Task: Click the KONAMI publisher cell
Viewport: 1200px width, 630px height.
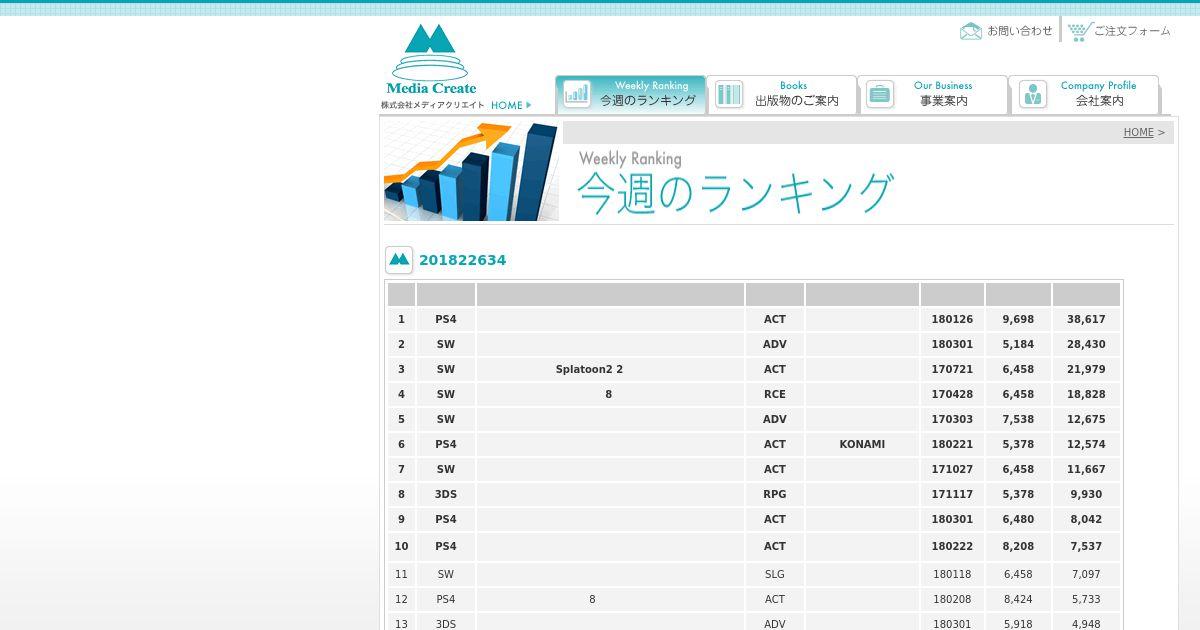Action: (862, 444)
